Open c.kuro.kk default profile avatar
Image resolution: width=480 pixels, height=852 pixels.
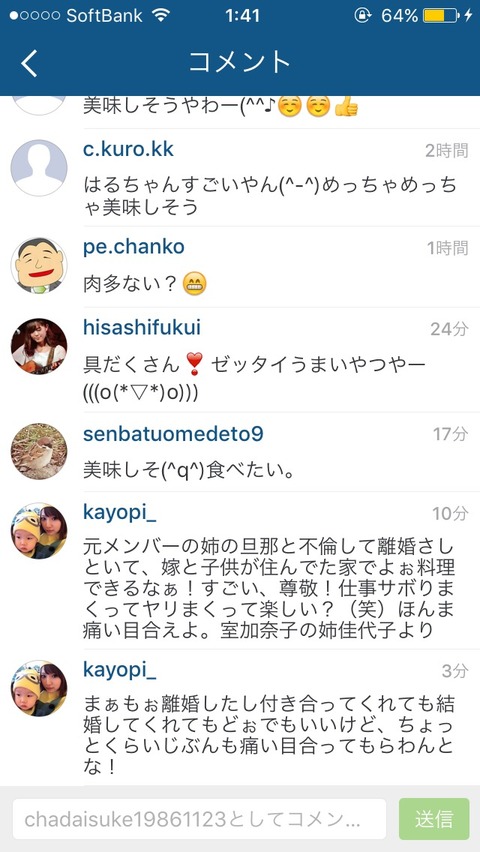coord(39,168)
